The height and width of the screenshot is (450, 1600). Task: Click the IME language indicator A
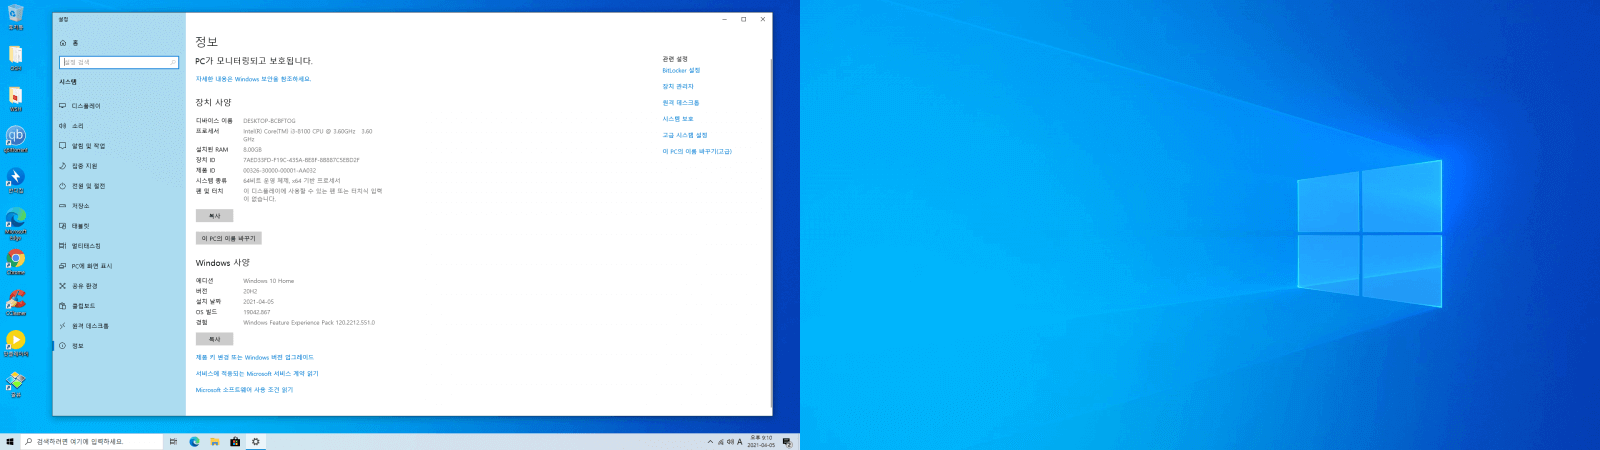(x=740, y=442)
